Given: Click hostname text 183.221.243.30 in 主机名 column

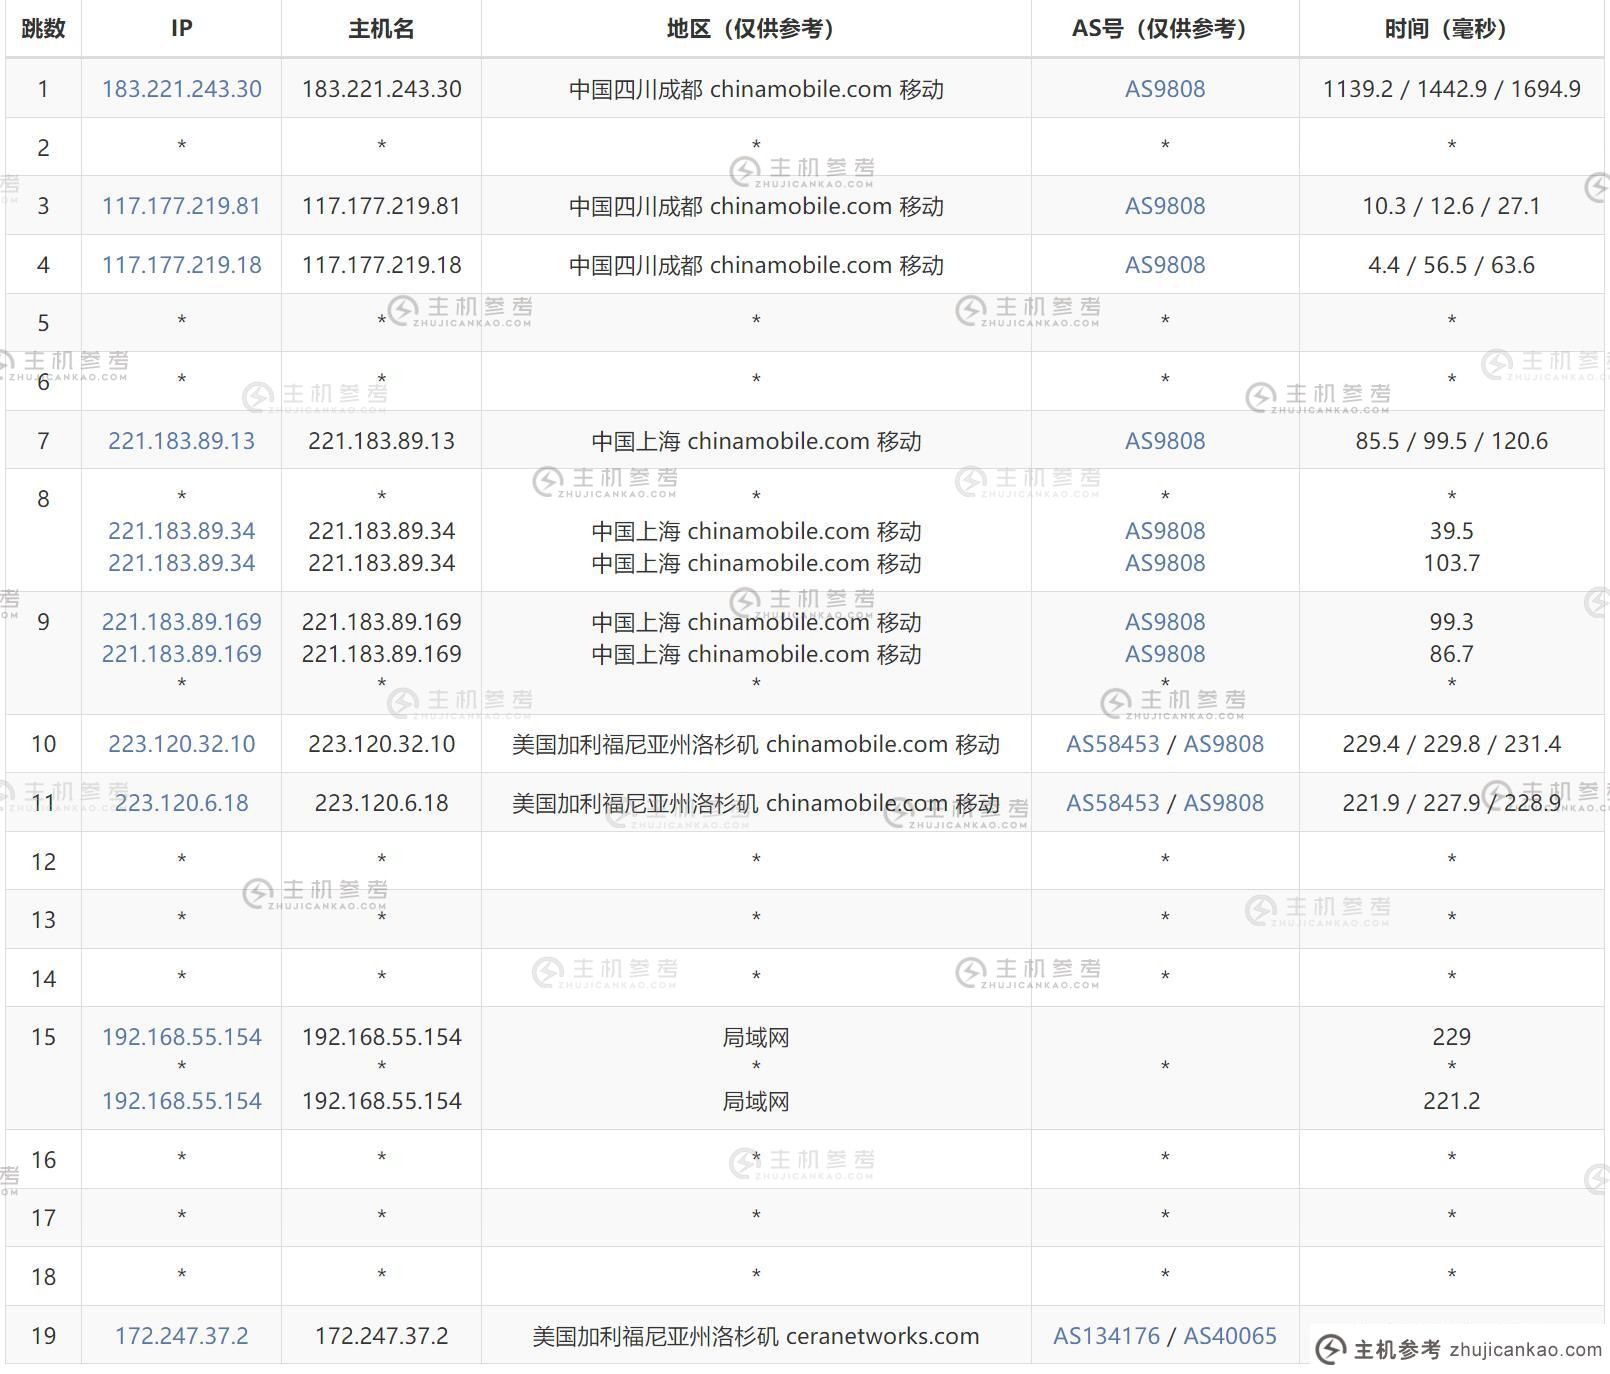Looking at the screenshot, I should 381,89.
